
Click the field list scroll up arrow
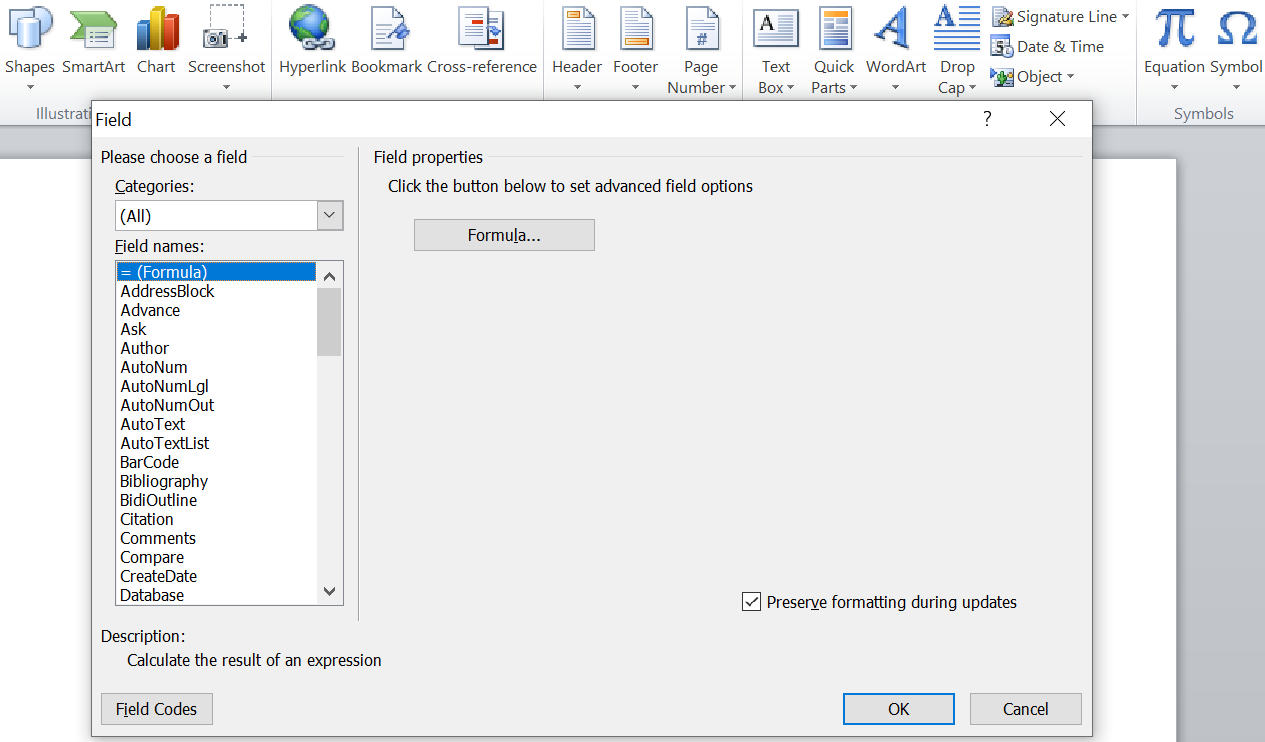click(330, 275)
